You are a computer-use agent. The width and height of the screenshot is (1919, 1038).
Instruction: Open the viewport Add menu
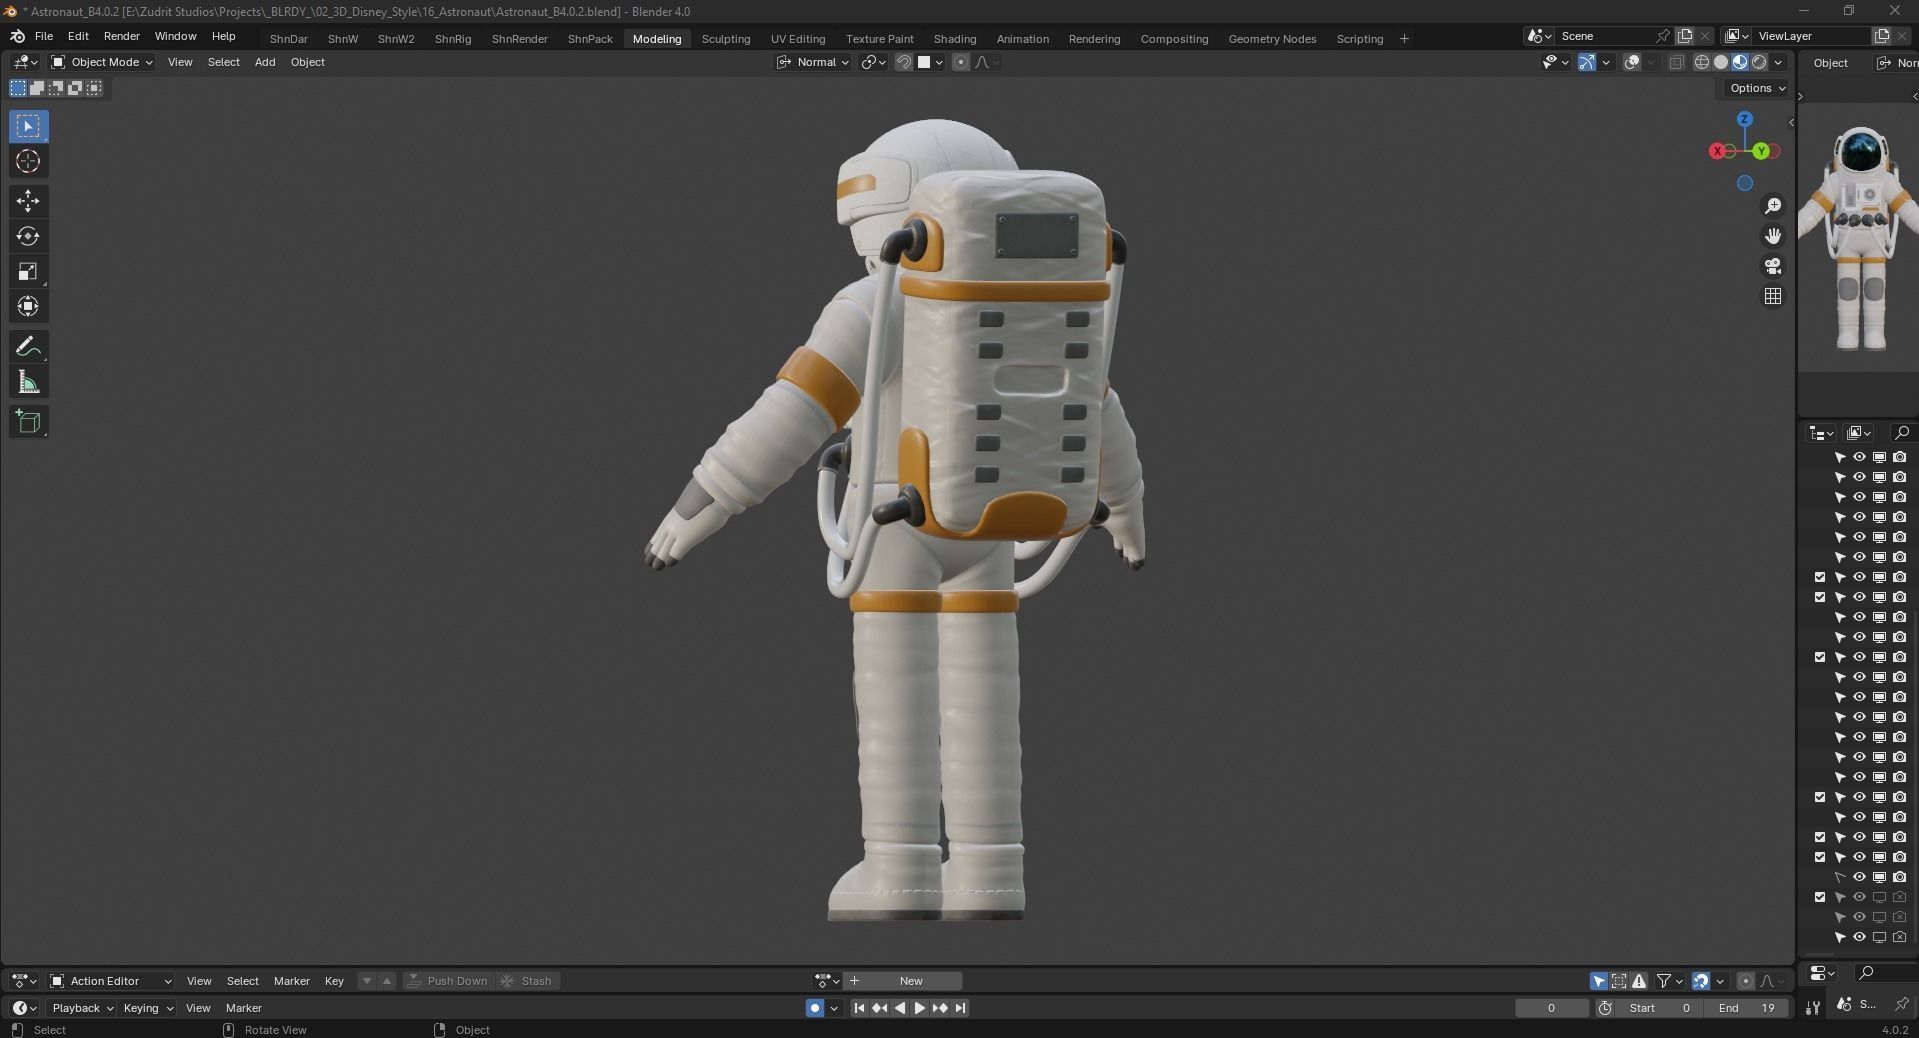[265, 62]
